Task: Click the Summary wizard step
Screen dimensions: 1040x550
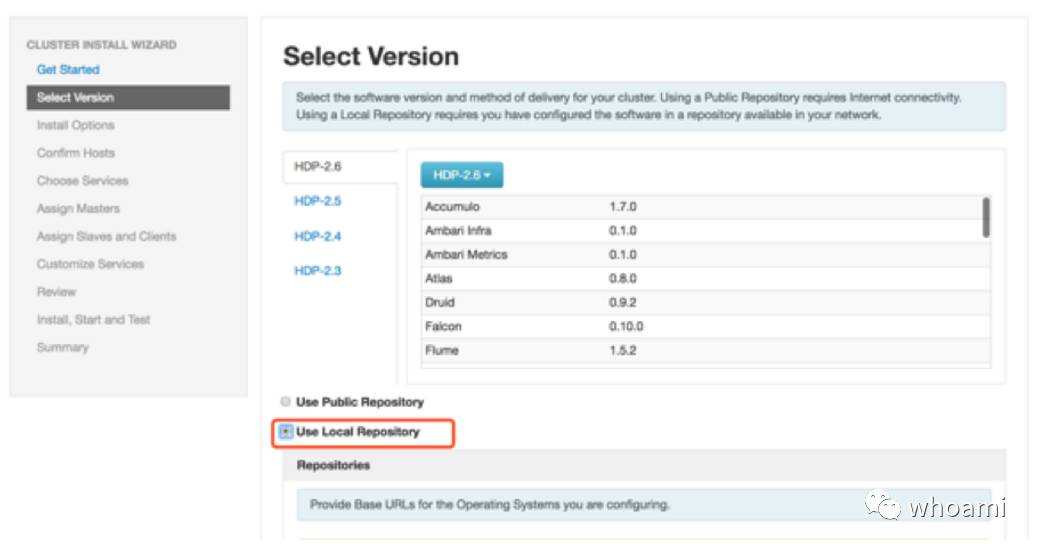Action: point(63,348)
